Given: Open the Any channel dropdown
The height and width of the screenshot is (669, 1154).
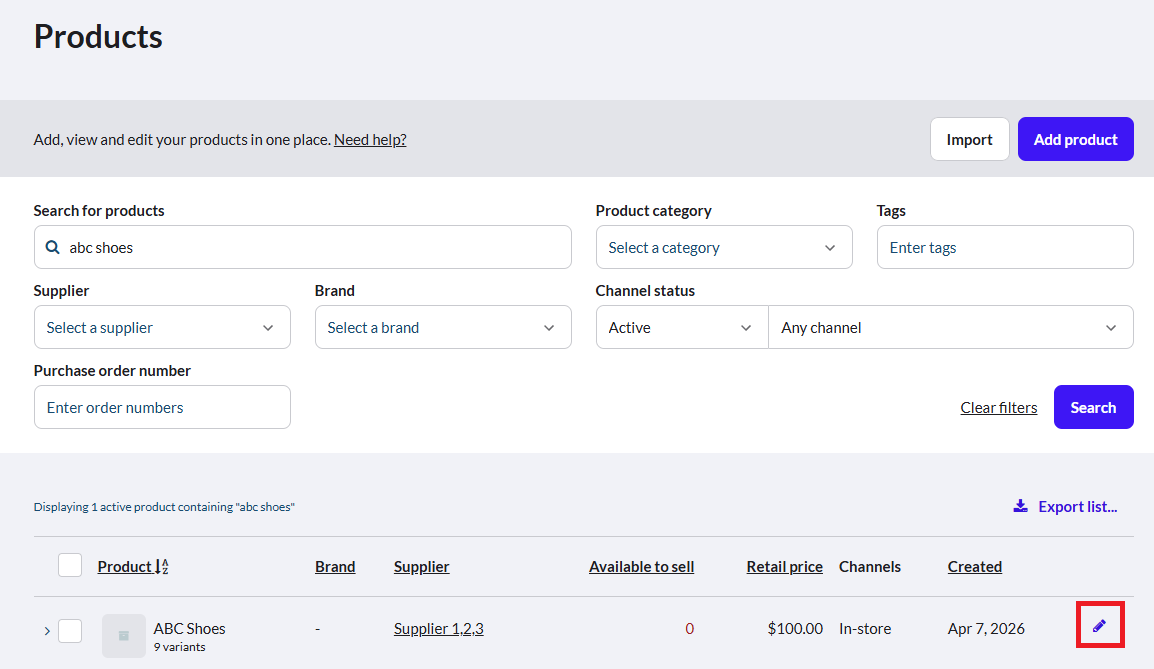Looking at the screenshot, I should point(951,328).
